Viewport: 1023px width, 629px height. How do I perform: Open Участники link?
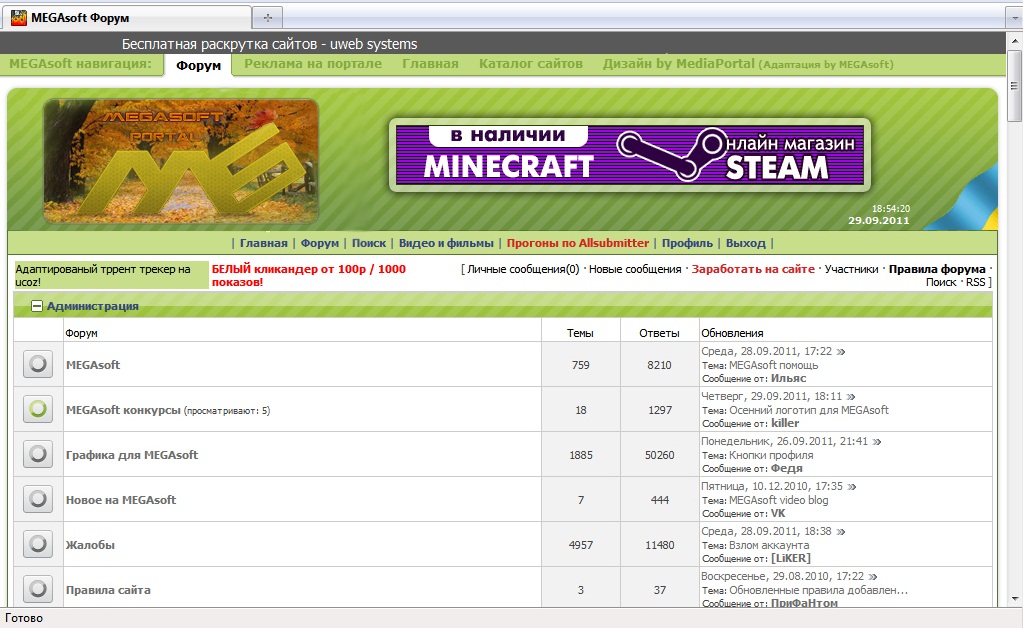(x=851, y=269)
